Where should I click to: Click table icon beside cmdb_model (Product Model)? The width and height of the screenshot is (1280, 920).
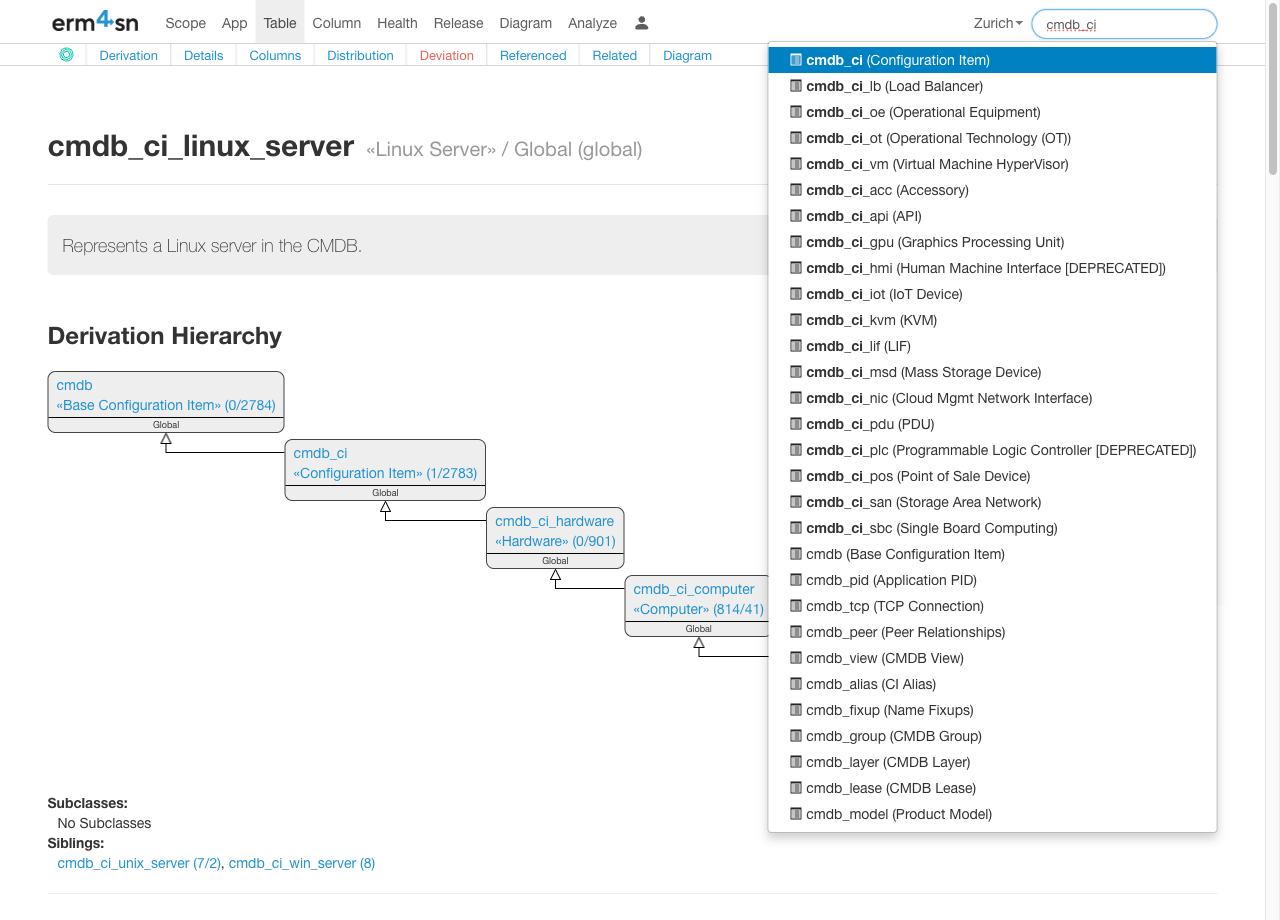click(796, 814)
